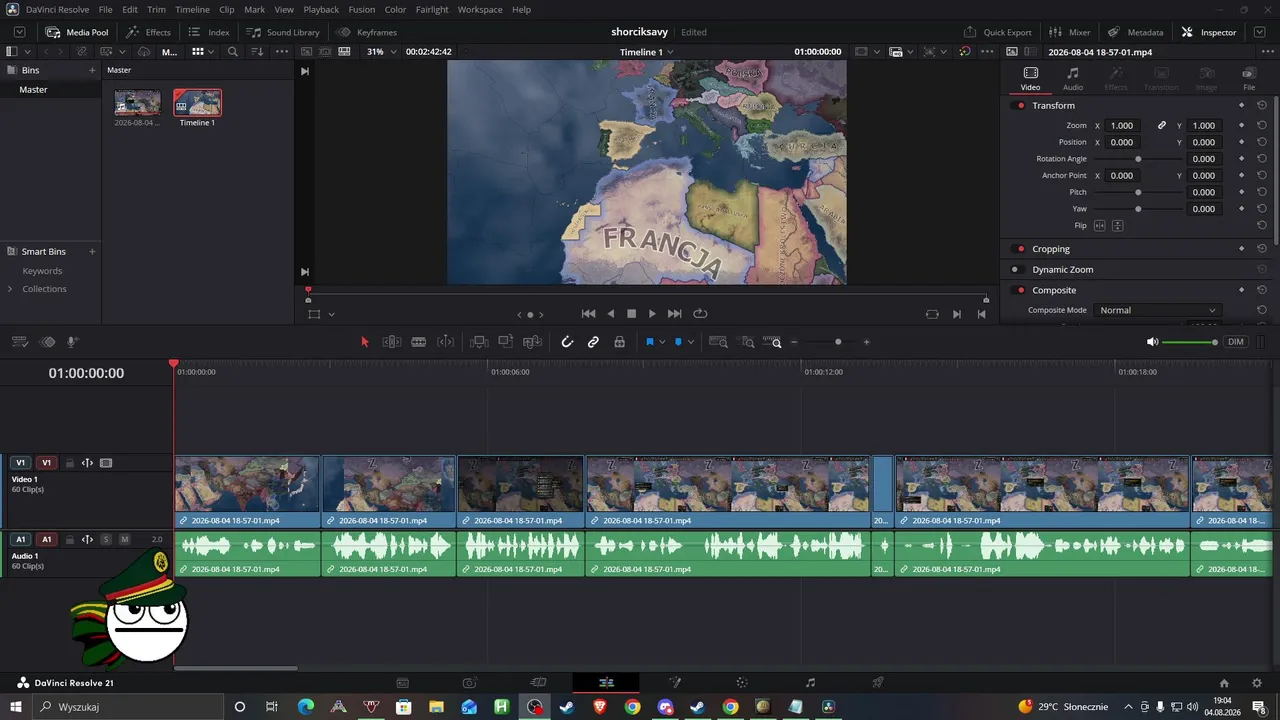Open the viewer zoom 31% dropdown

pyautogui.click(x=382, y=51)
